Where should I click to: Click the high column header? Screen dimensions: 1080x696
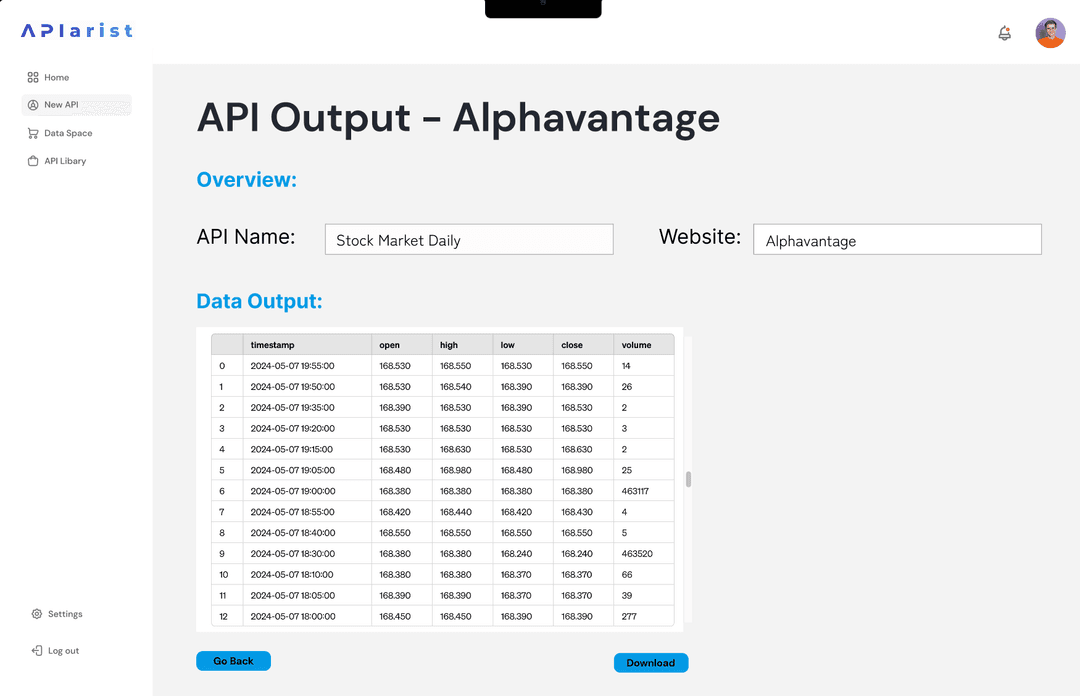[462, 345]
